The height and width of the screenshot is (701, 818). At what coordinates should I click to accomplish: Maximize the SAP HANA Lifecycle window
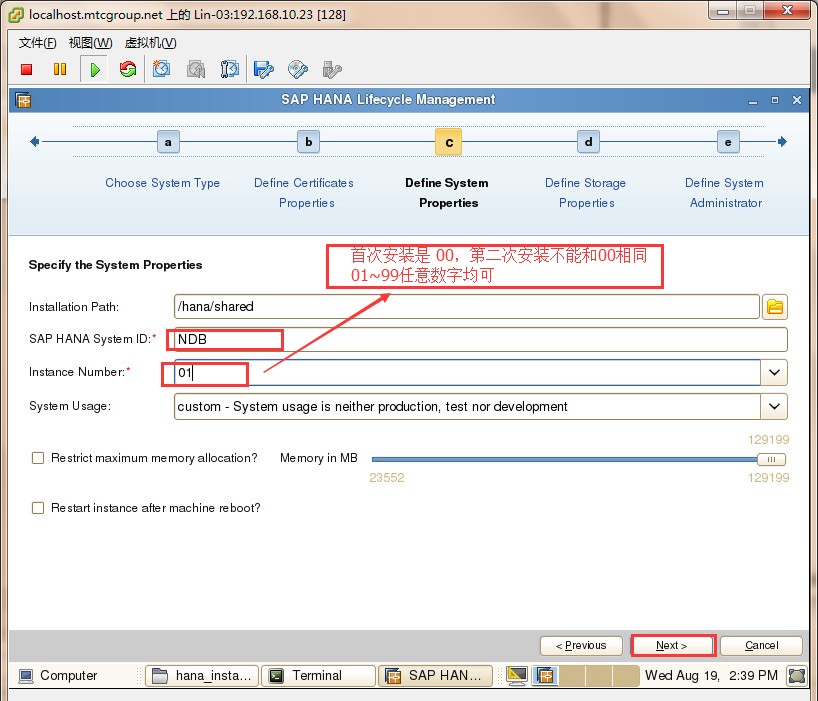point(775,100)
